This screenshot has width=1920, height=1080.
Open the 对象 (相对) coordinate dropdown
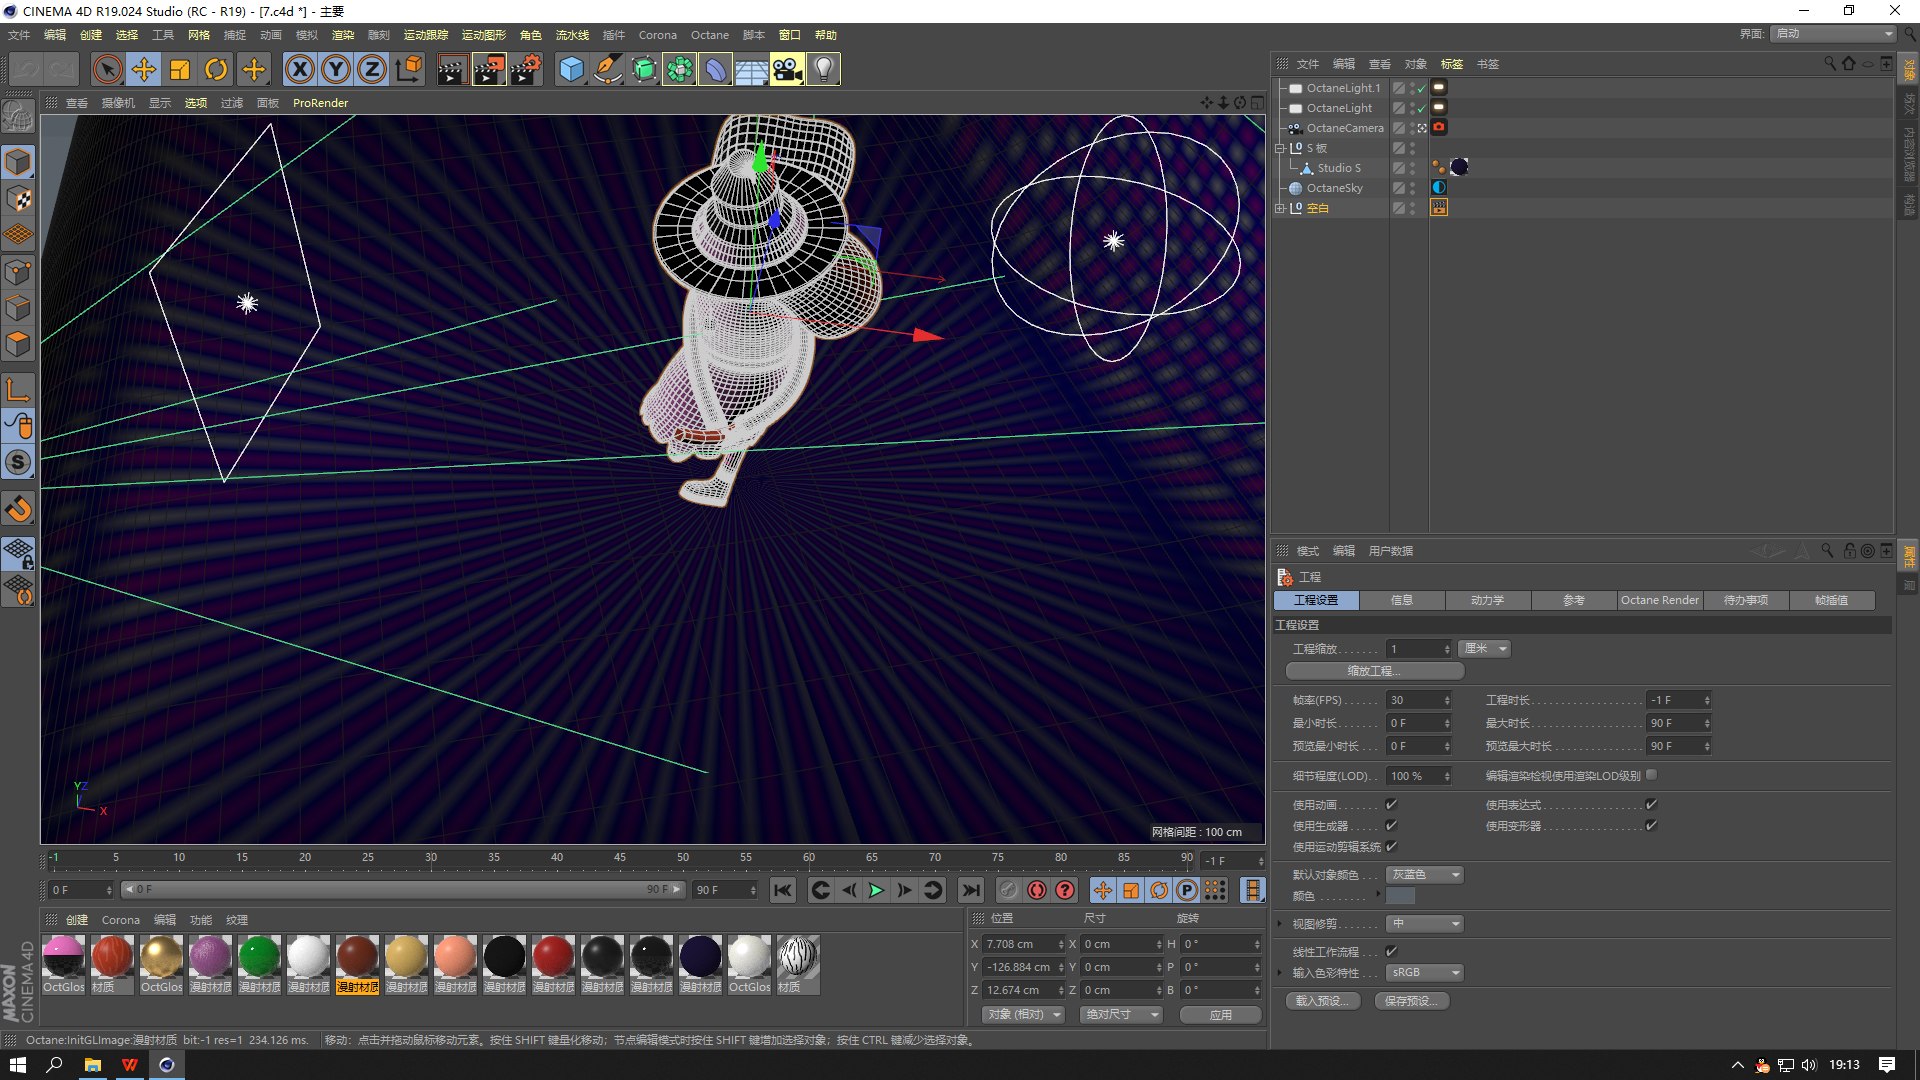1023,1015
